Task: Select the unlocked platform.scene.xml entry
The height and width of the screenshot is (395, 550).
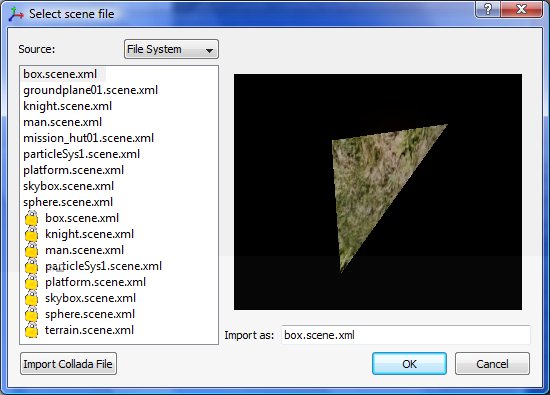Action: (73, 170)
